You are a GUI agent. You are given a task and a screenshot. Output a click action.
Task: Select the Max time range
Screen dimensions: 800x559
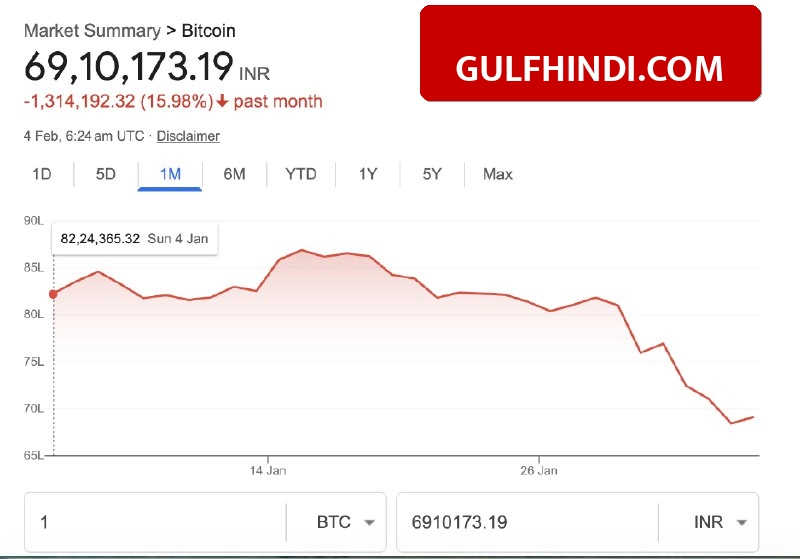coord(498,174)
